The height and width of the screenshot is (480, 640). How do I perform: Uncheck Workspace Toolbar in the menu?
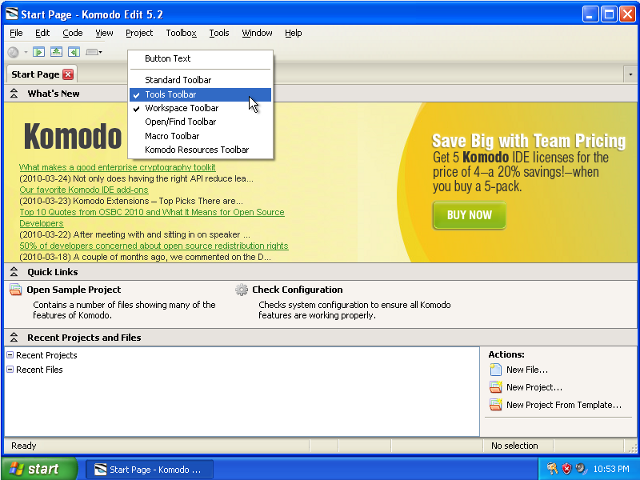[x=200, y=108]
